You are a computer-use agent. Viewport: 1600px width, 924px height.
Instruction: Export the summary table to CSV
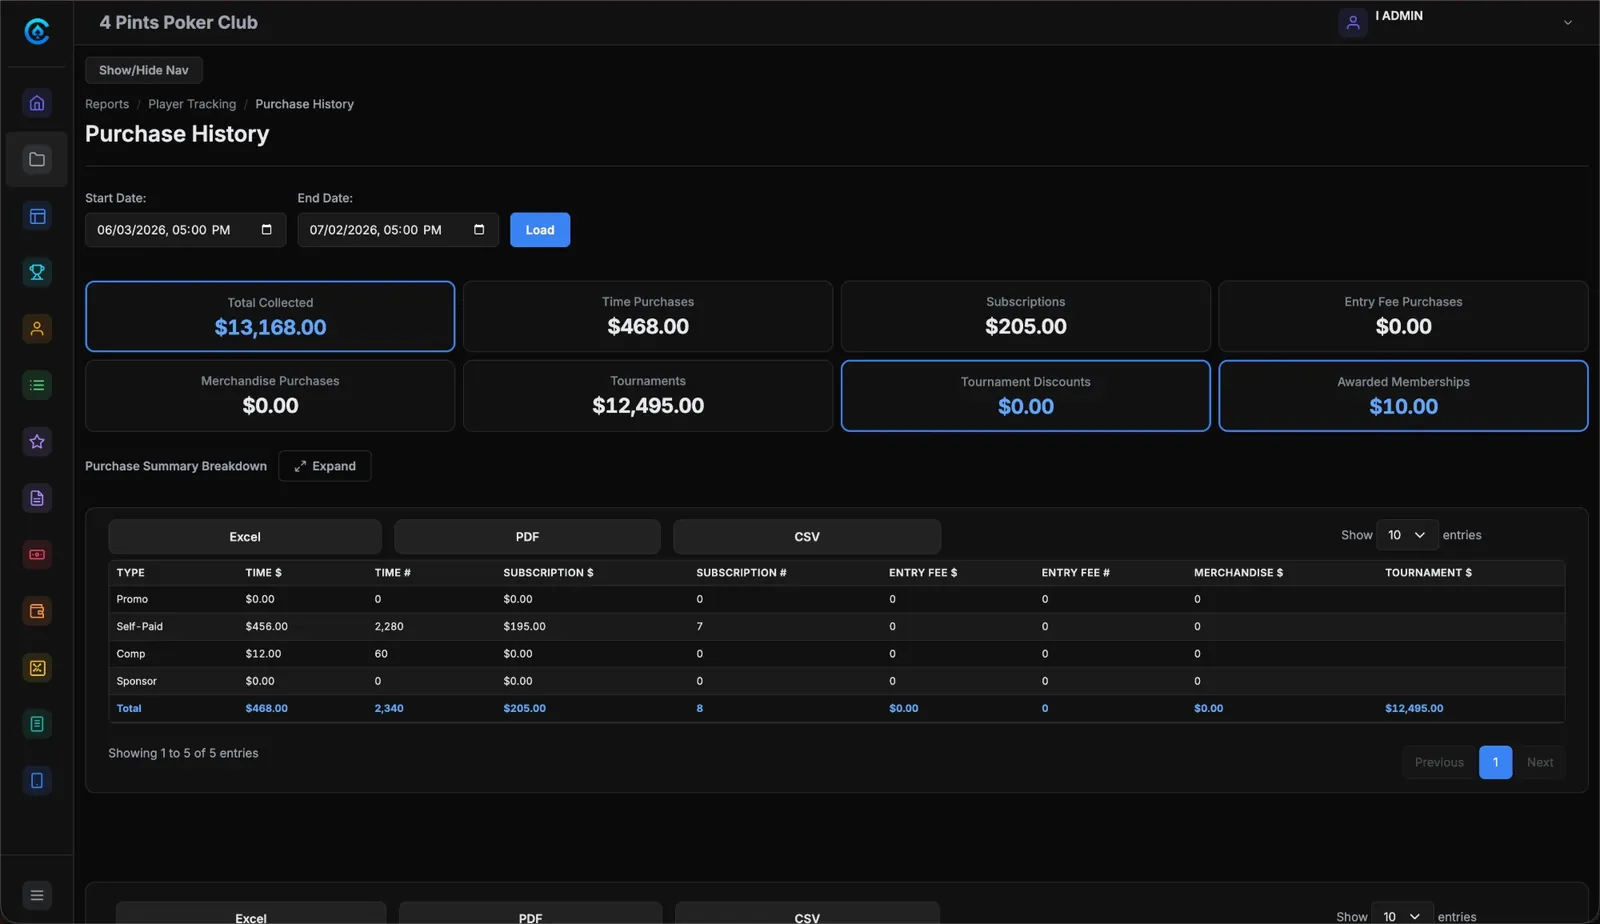click(807, 537)
